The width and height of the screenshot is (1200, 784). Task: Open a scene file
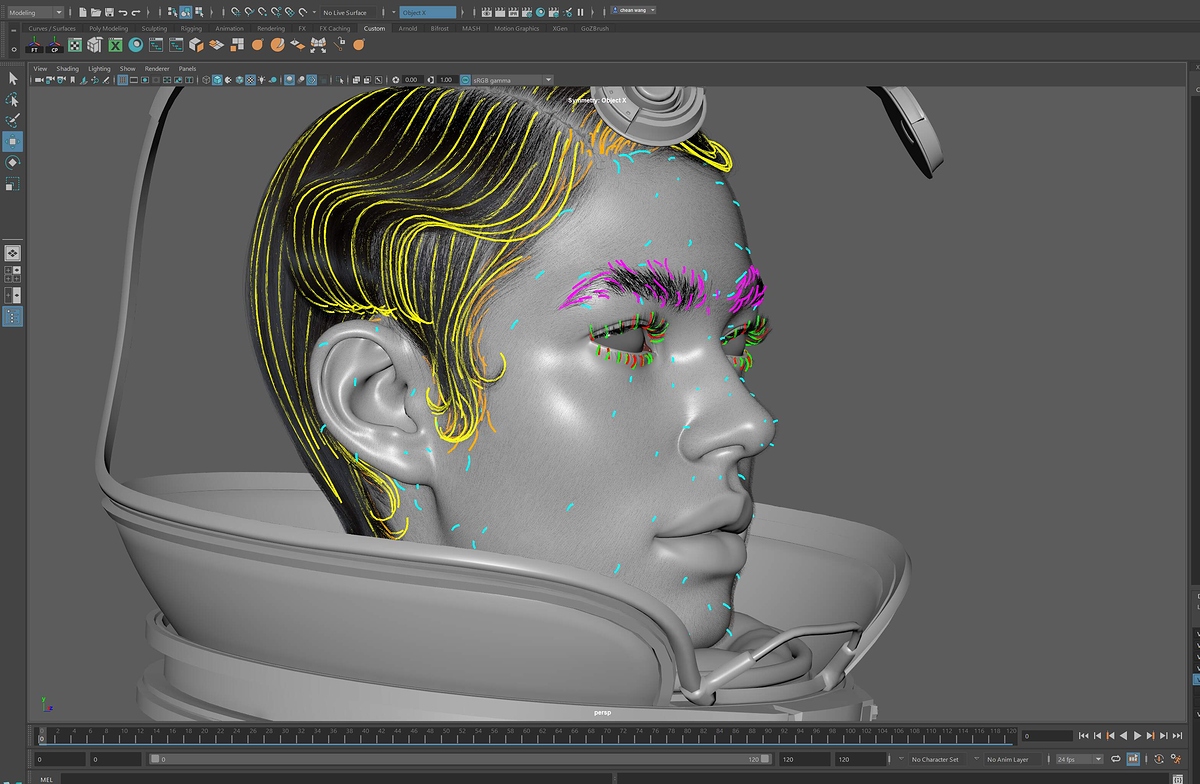click(x=96, y=12)
